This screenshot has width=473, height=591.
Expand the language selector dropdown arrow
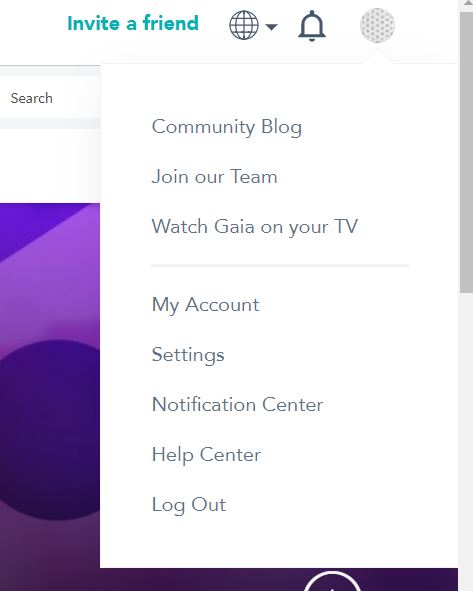271,26
